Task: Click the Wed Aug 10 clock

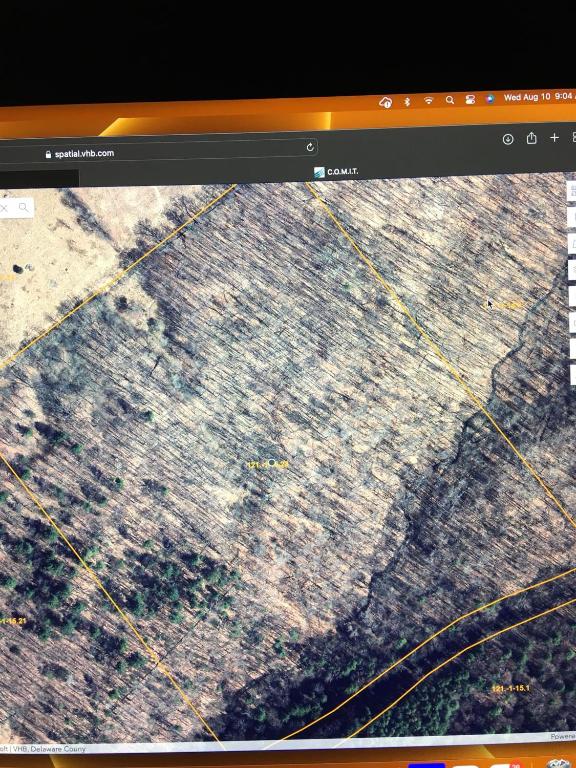Action: tap(539, 97)
